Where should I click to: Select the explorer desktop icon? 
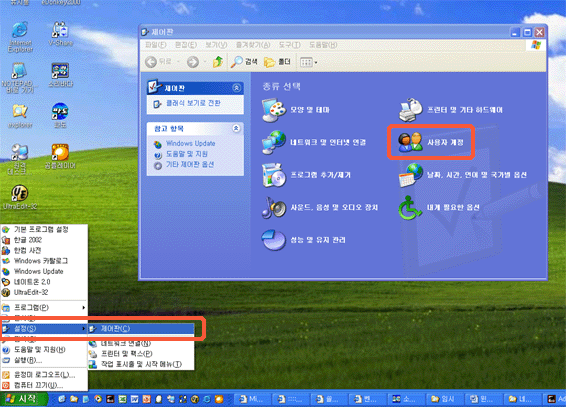[20, 116]
